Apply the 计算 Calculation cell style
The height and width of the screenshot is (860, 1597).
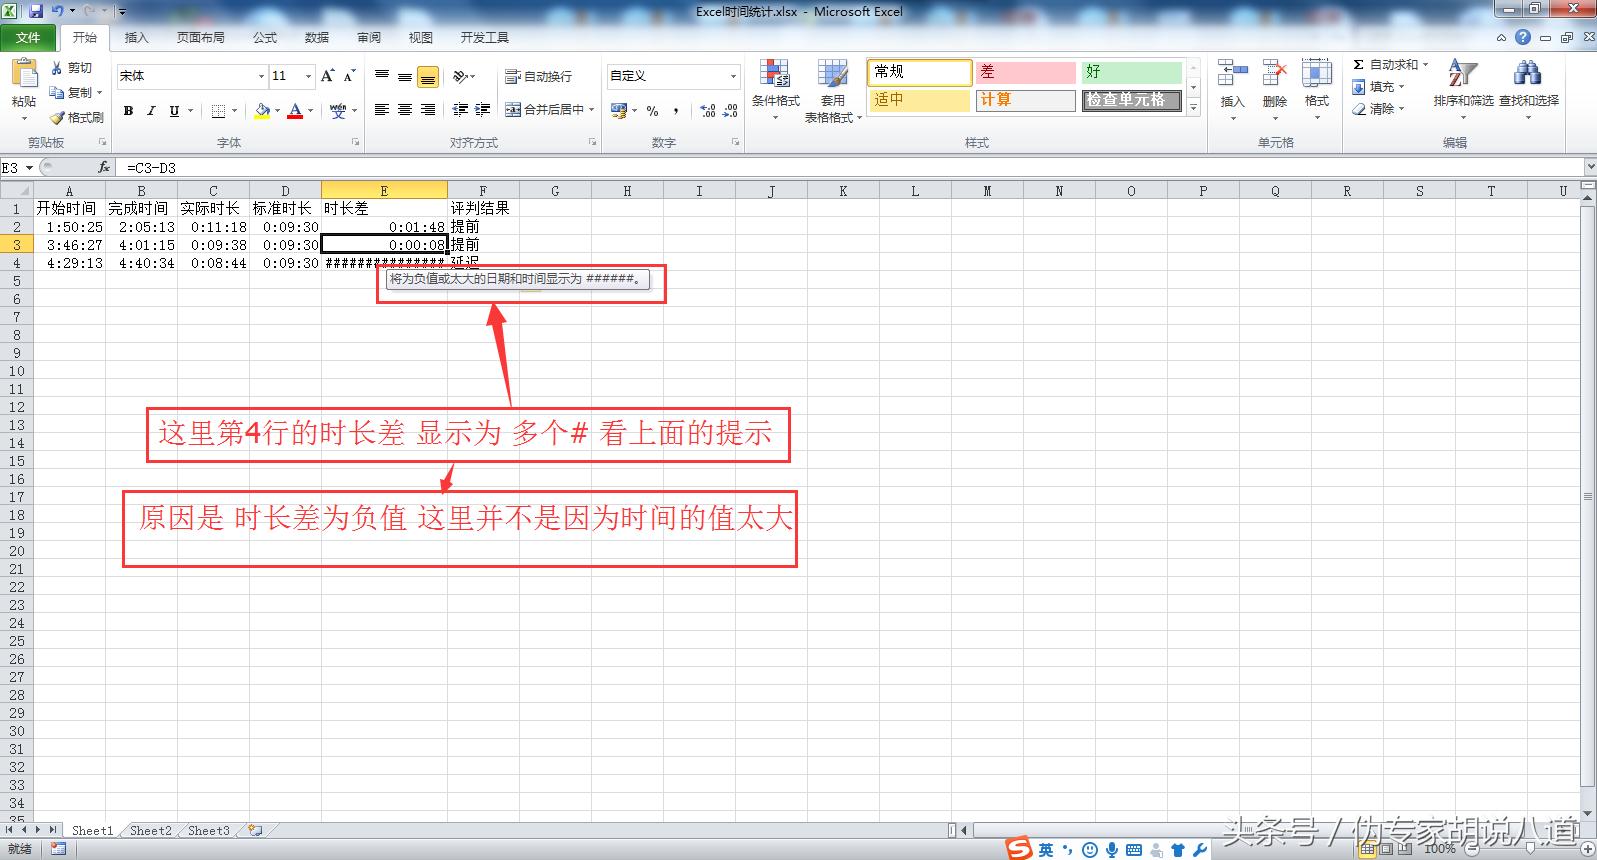point(1025,100)
